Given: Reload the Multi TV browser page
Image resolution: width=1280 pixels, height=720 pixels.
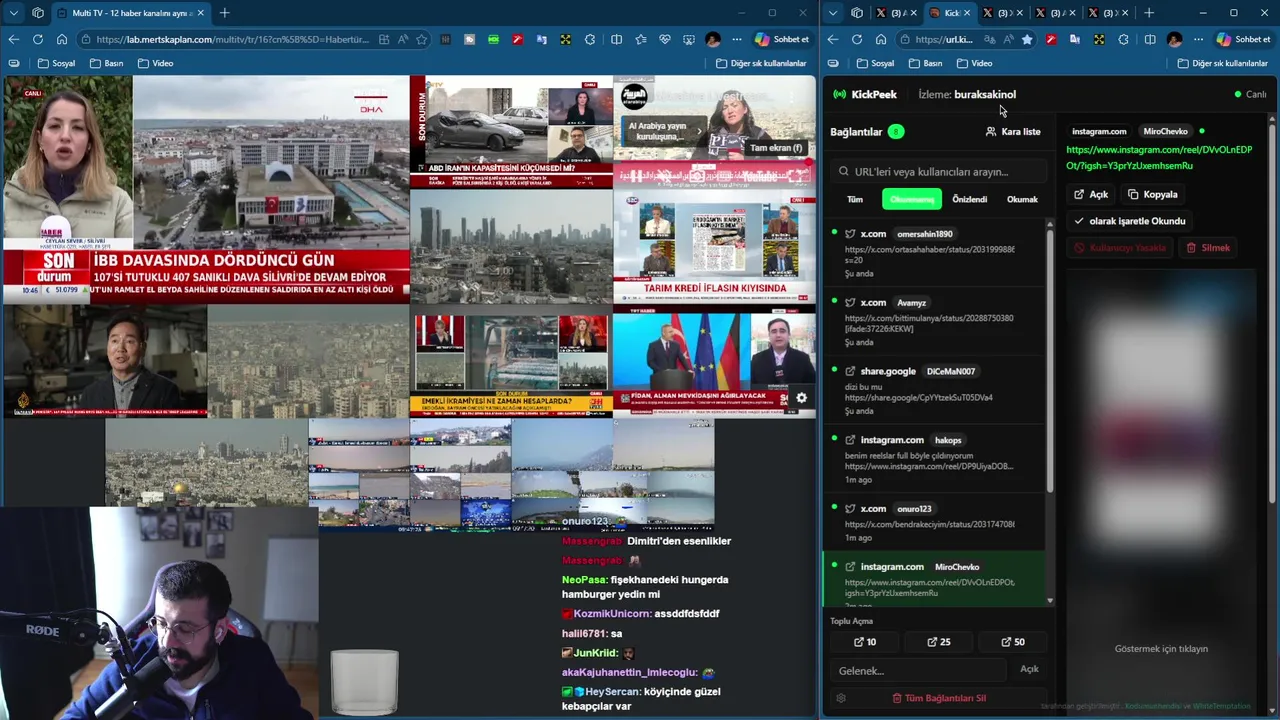Looking at the screenshot, I should (x=37, y=39).
